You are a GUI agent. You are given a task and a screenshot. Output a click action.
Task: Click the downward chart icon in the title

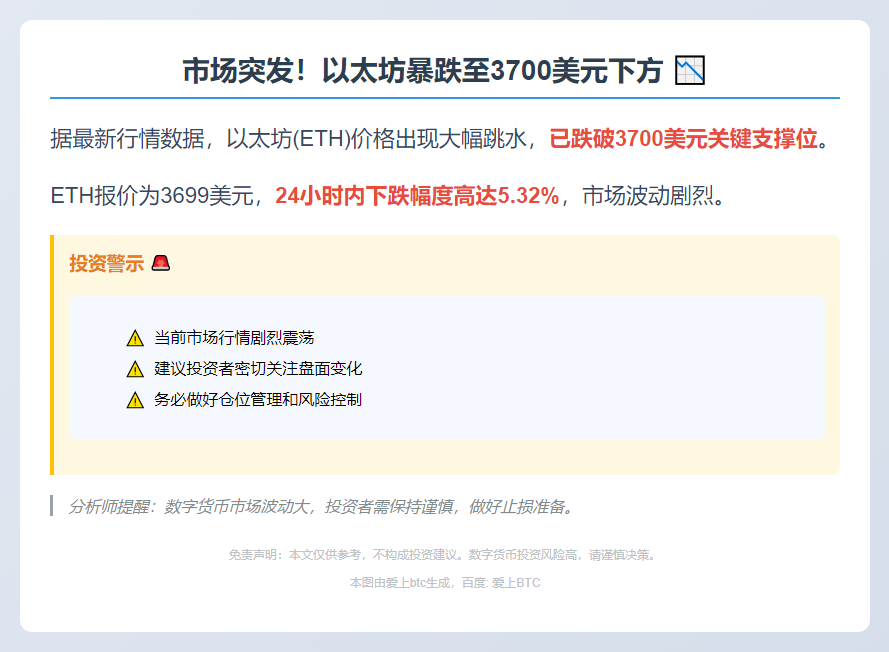coord(691,70)
